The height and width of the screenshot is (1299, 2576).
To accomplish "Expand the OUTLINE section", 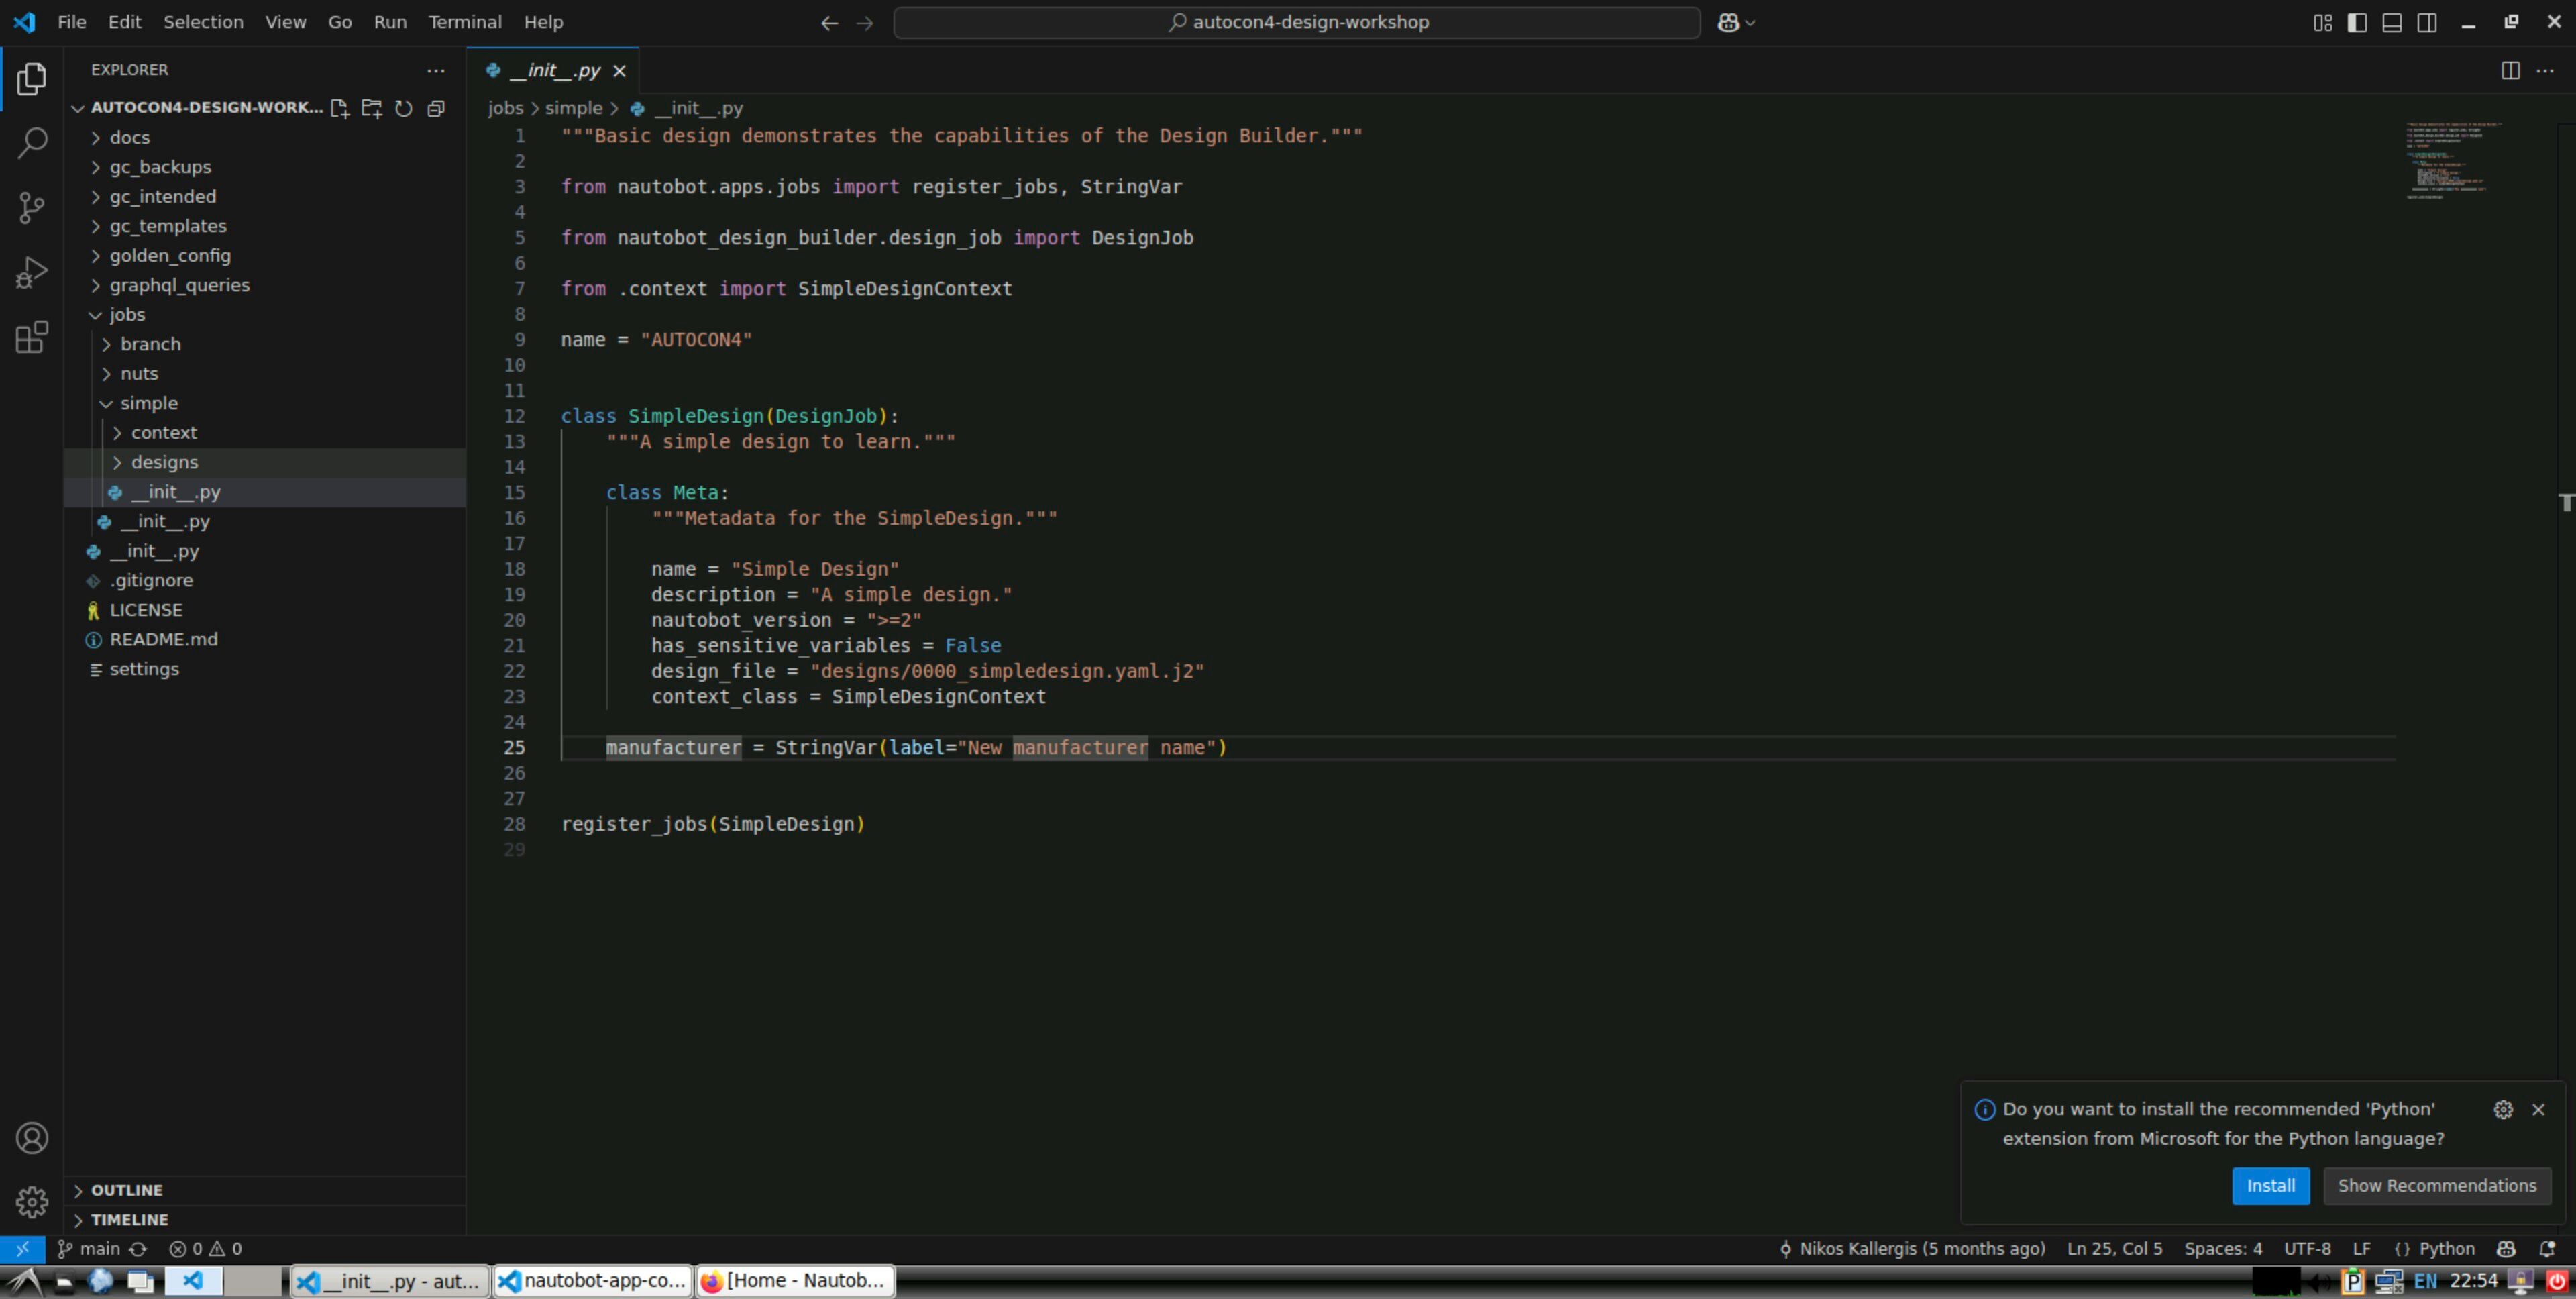I will pos(126,1190).
